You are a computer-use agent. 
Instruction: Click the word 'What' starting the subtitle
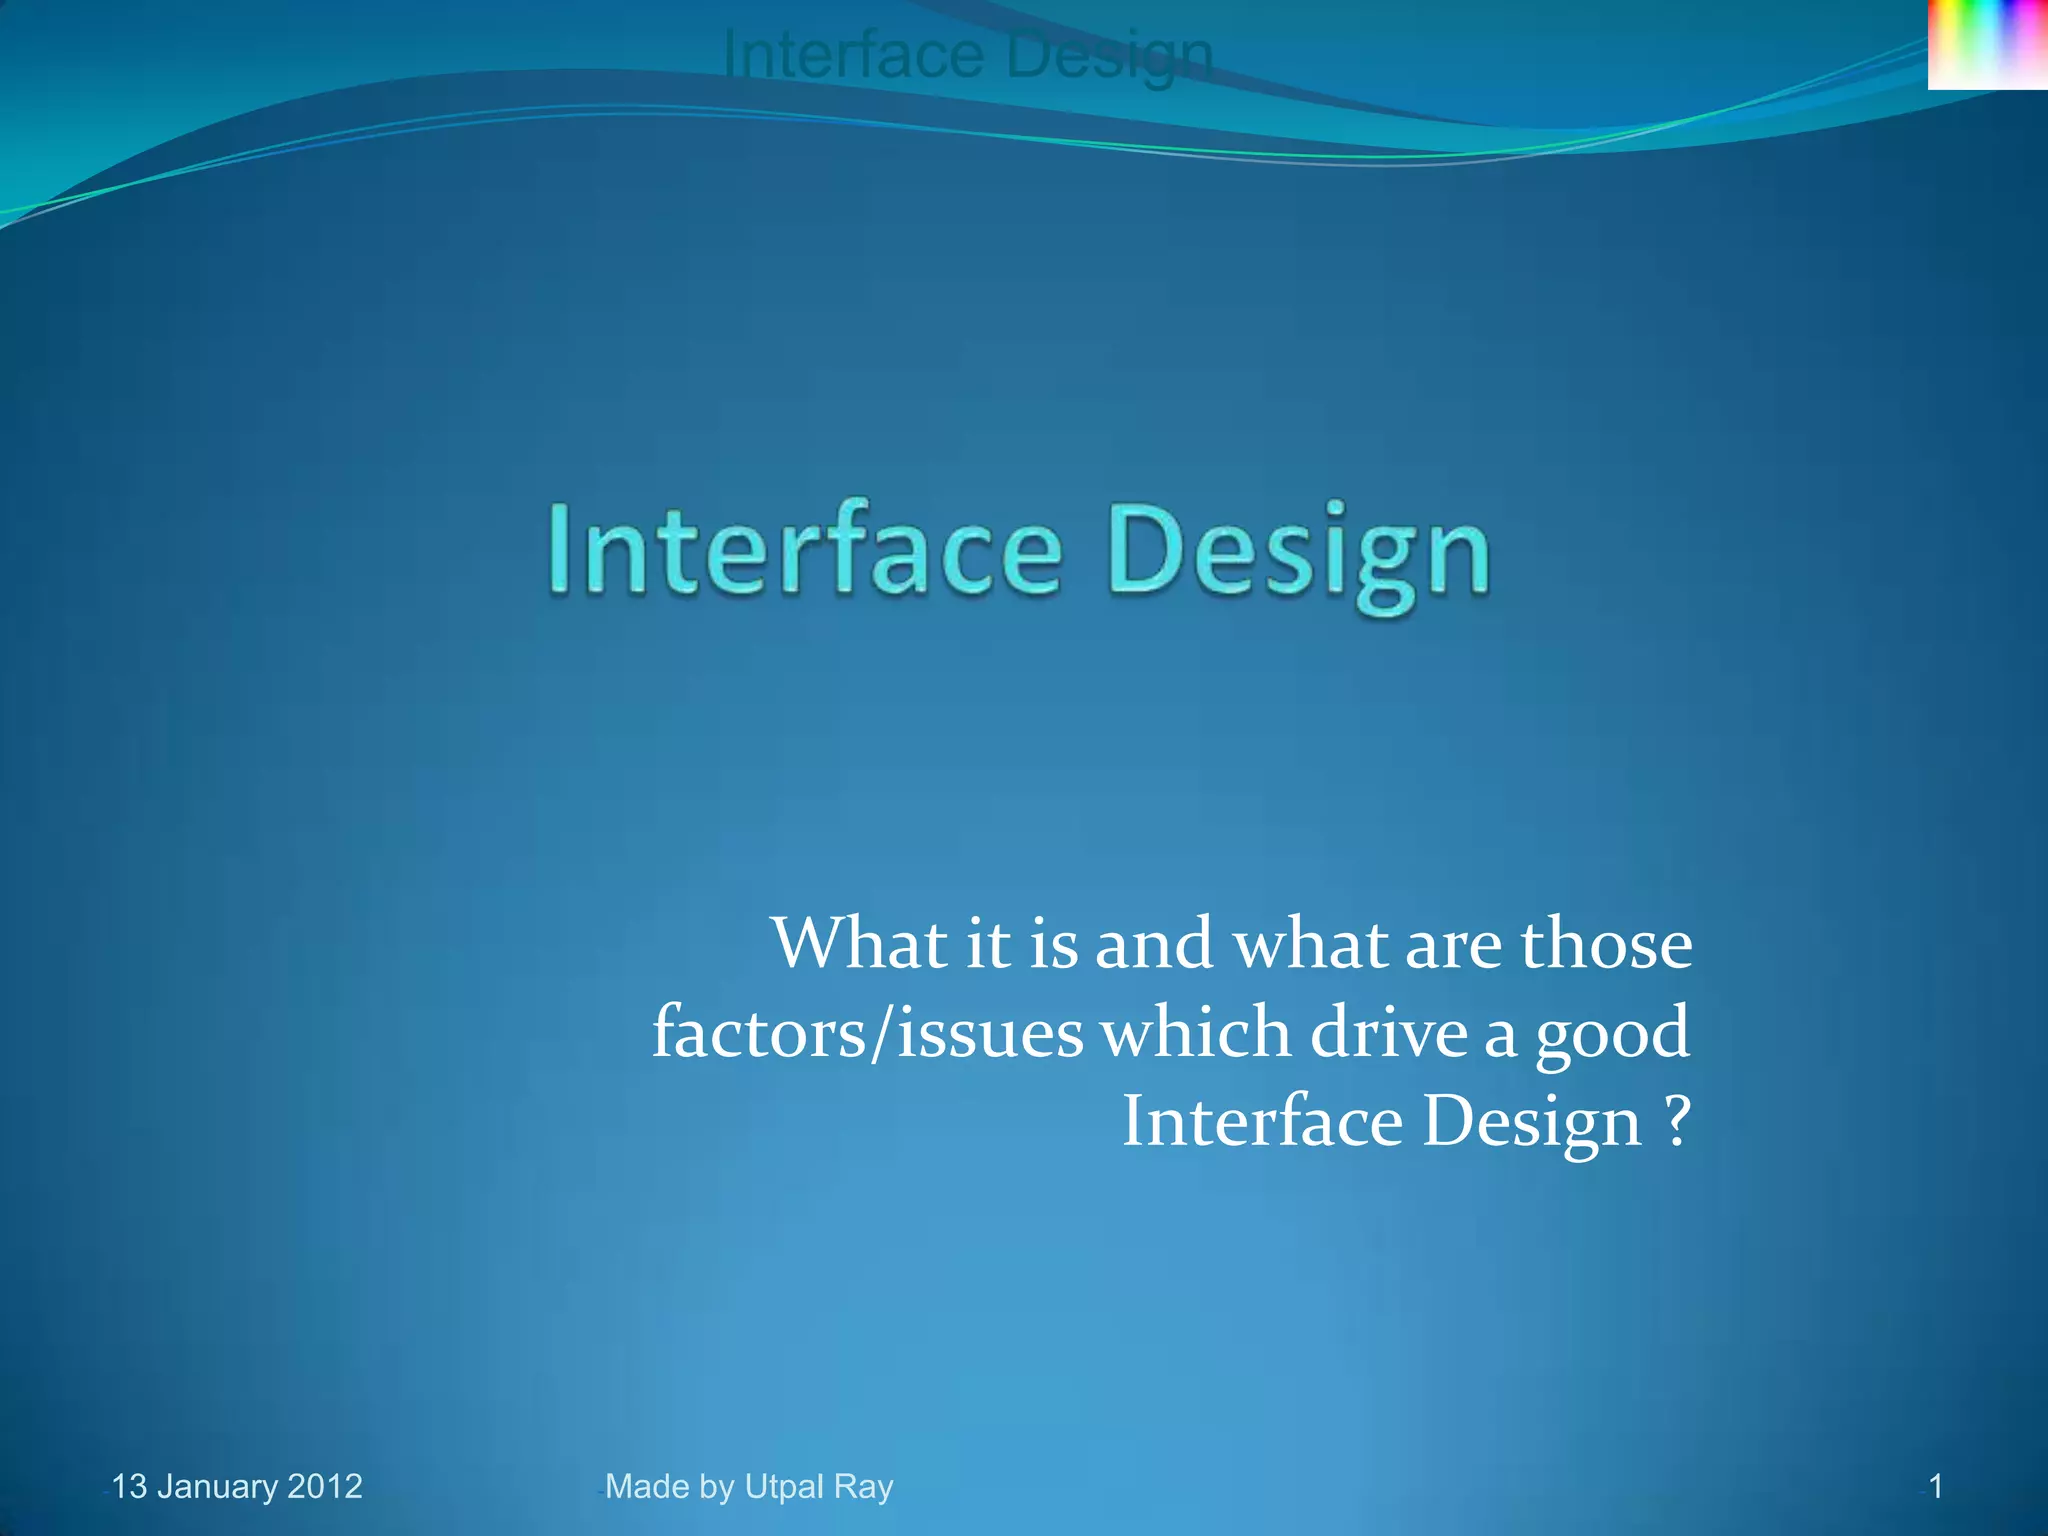859,943
